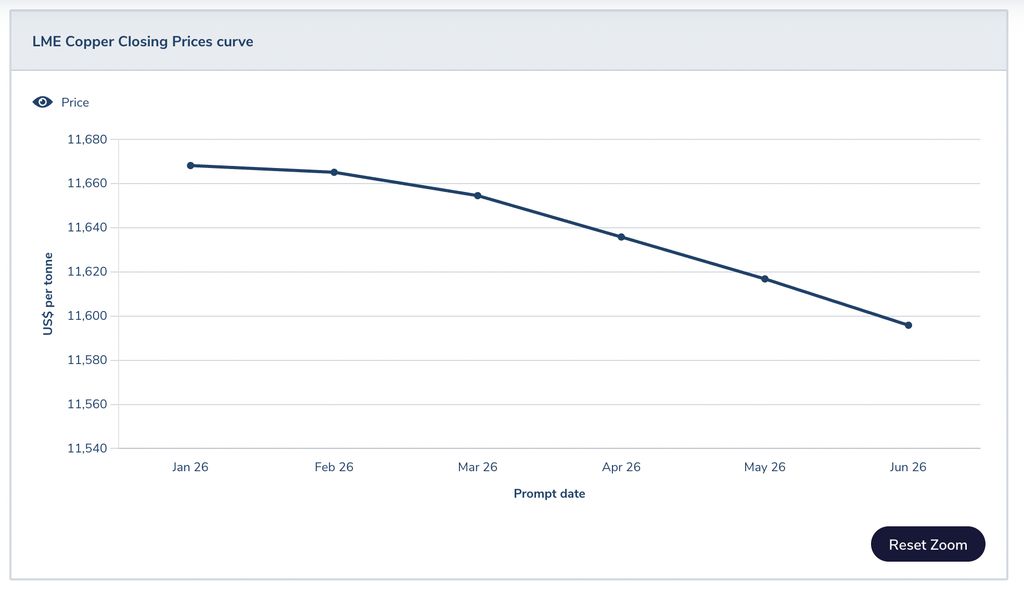
Task: Select the Jun 26 data point
Action: tap(908, 325)
